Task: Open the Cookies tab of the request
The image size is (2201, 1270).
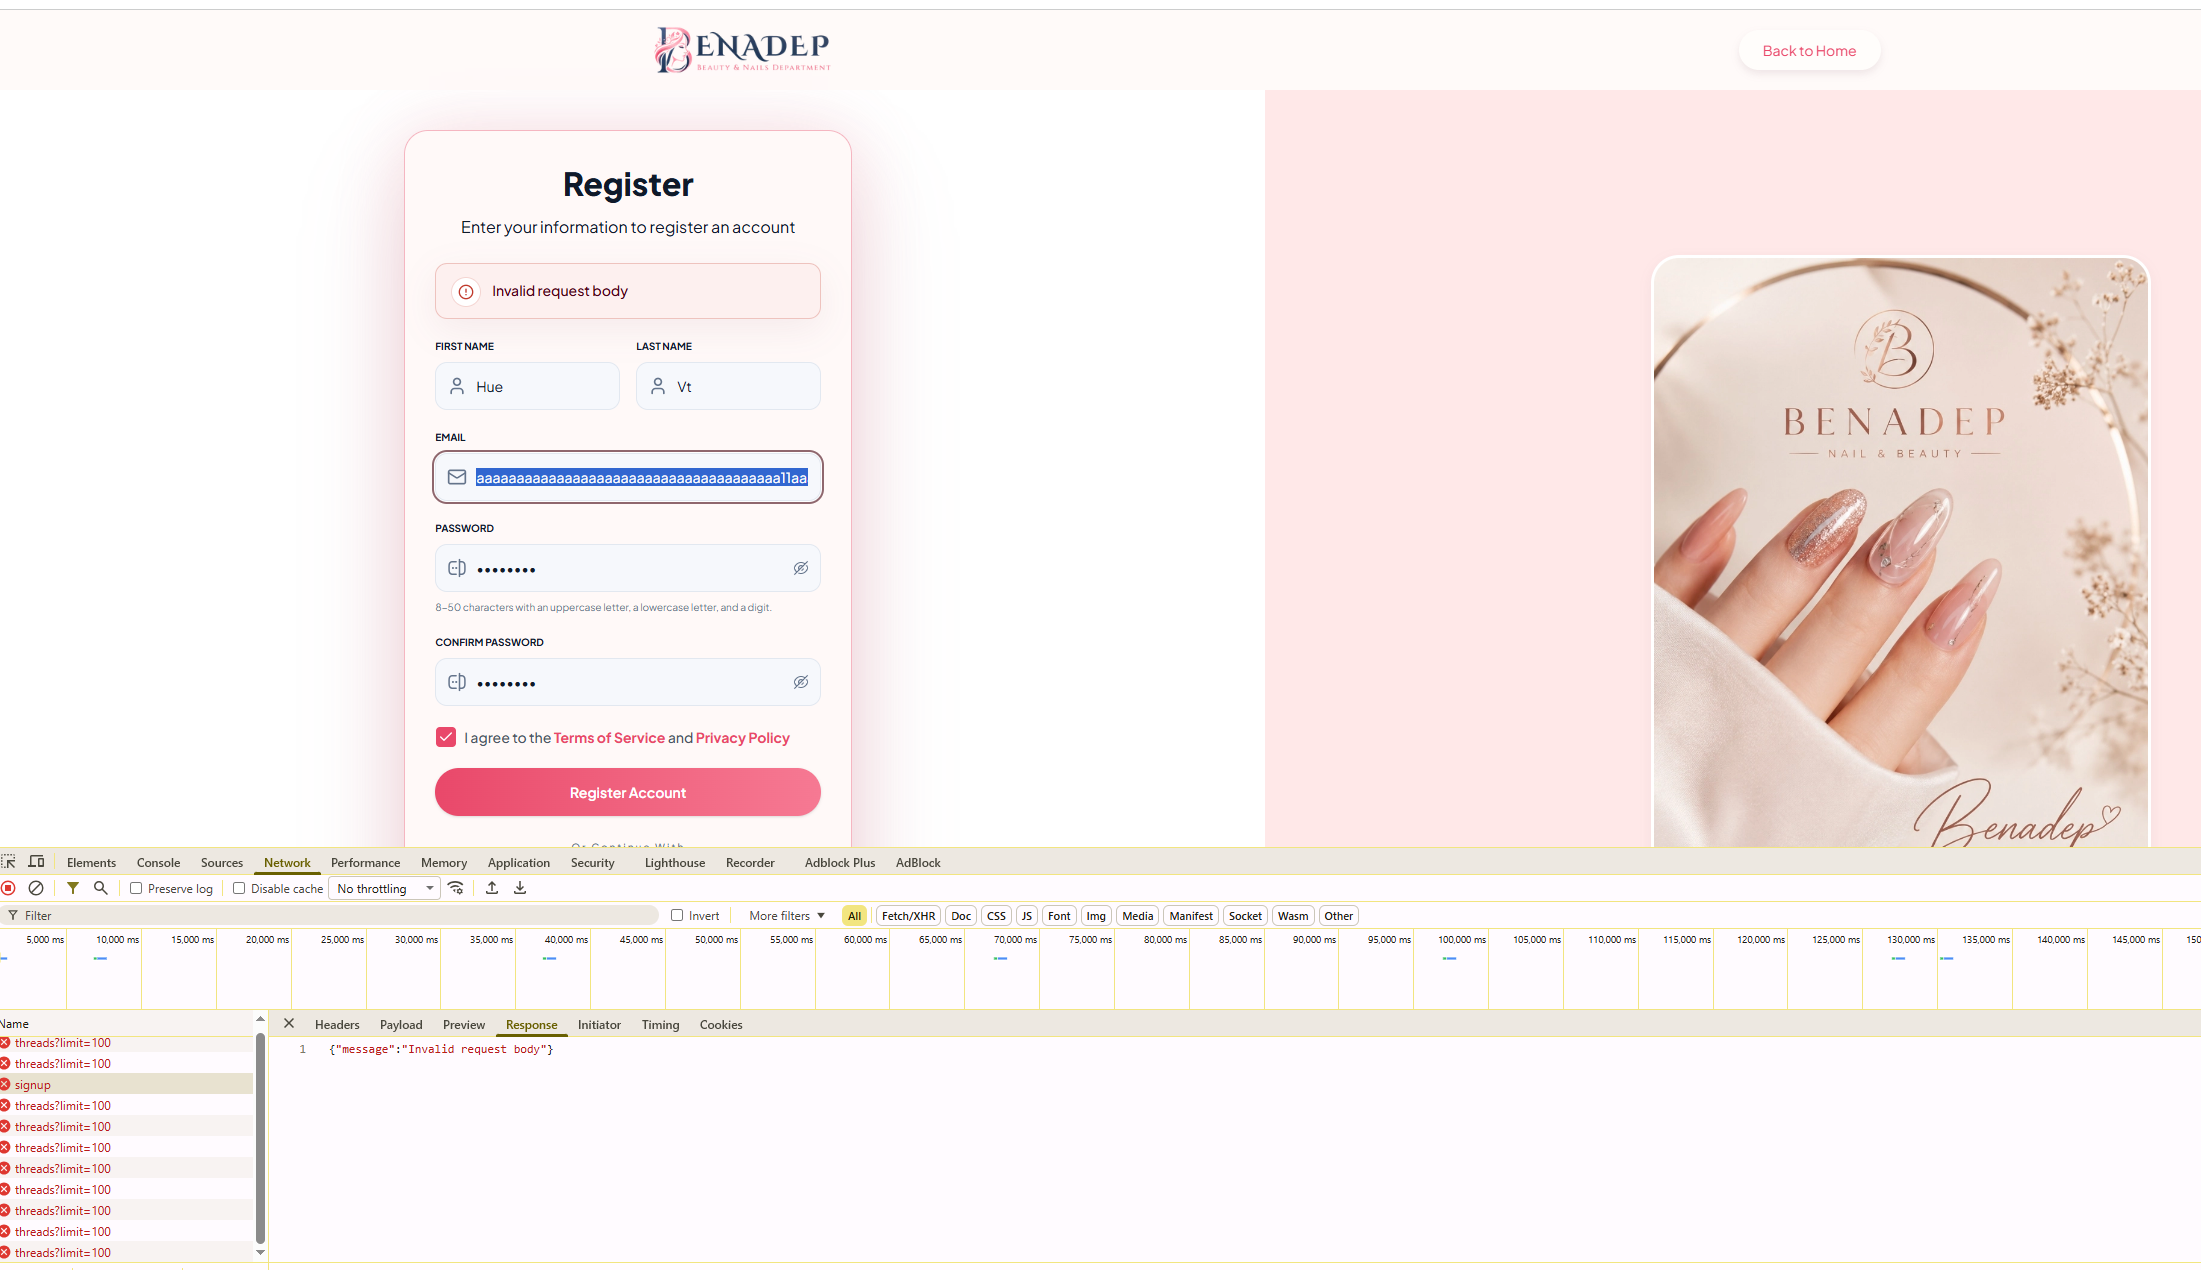Action: (721, 1025)
